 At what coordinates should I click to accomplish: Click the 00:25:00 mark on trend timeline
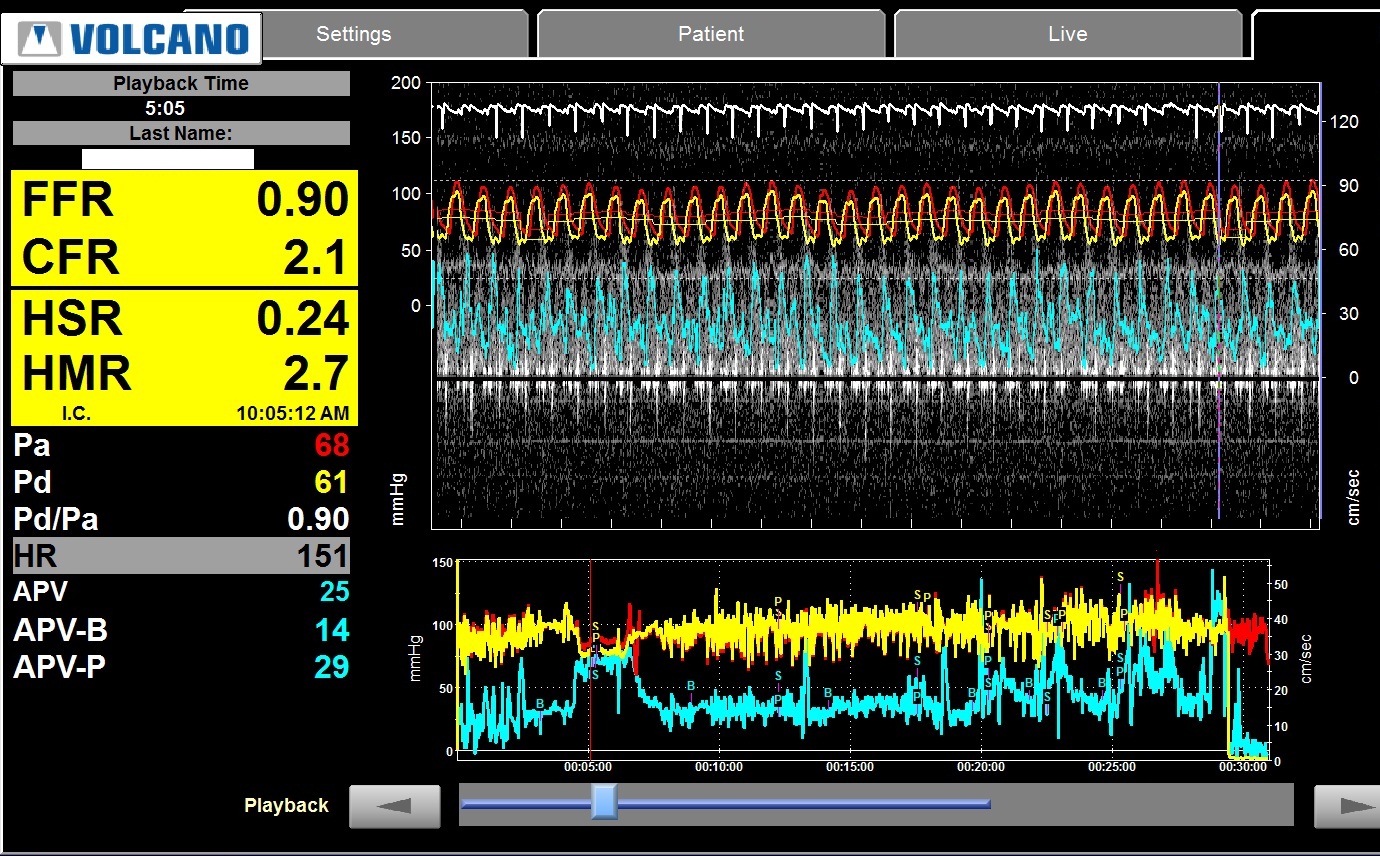click(x=1112, y=767)
